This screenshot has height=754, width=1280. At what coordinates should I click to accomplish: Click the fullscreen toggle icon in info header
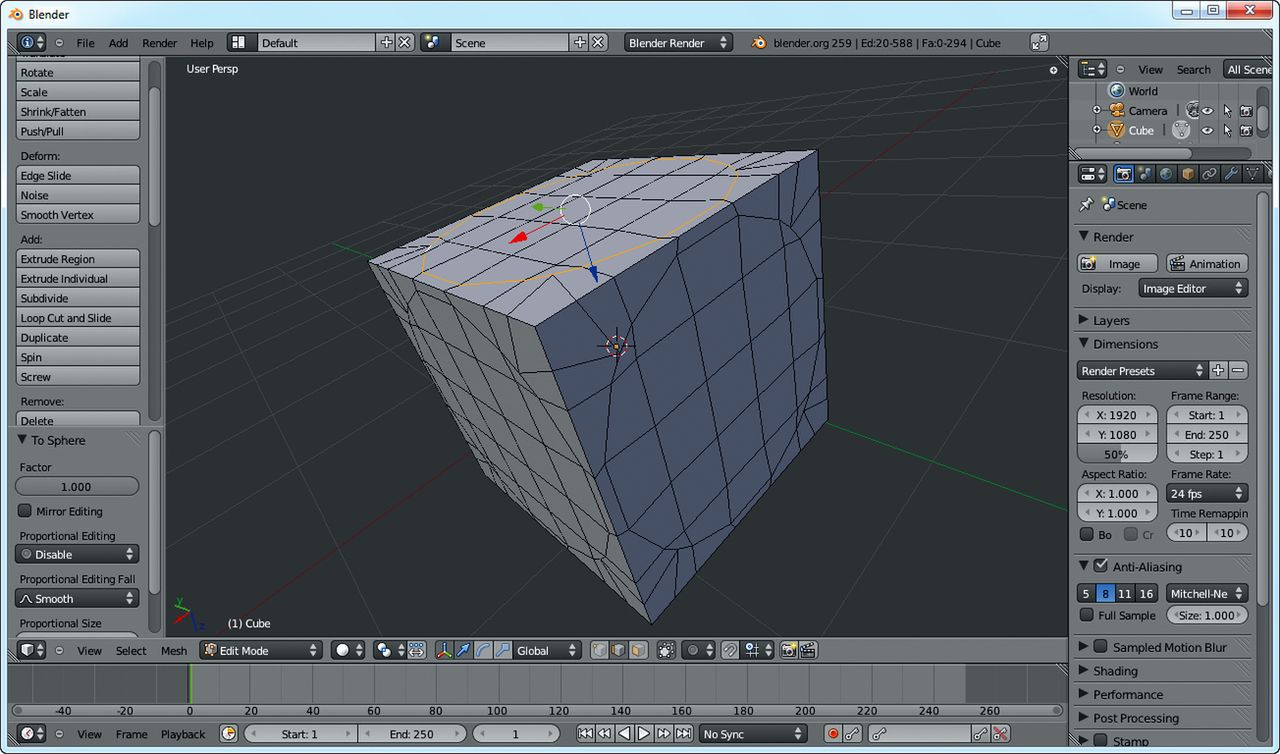pos(1039,42)
